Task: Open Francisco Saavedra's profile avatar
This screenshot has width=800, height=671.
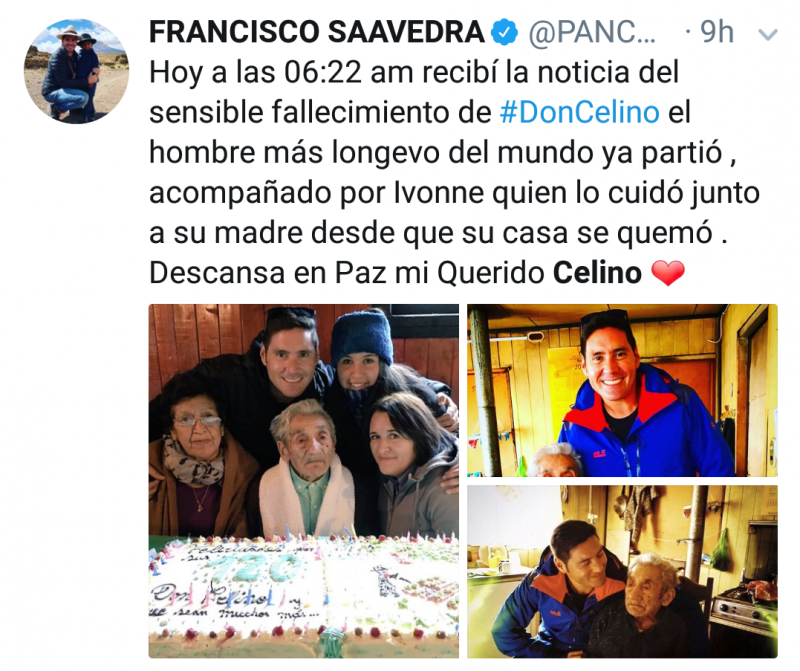Action: (x=77, y=71)
